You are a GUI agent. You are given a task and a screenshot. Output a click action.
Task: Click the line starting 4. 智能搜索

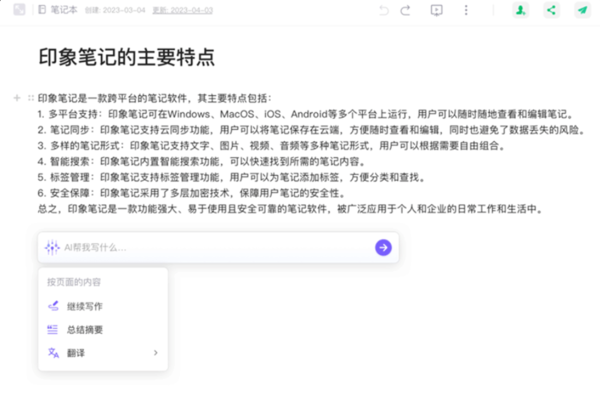click(x=202, y=161)
